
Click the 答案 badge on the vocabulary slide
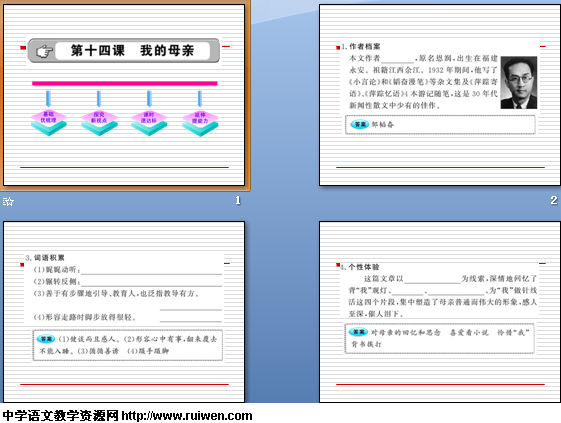pos(46,339)
